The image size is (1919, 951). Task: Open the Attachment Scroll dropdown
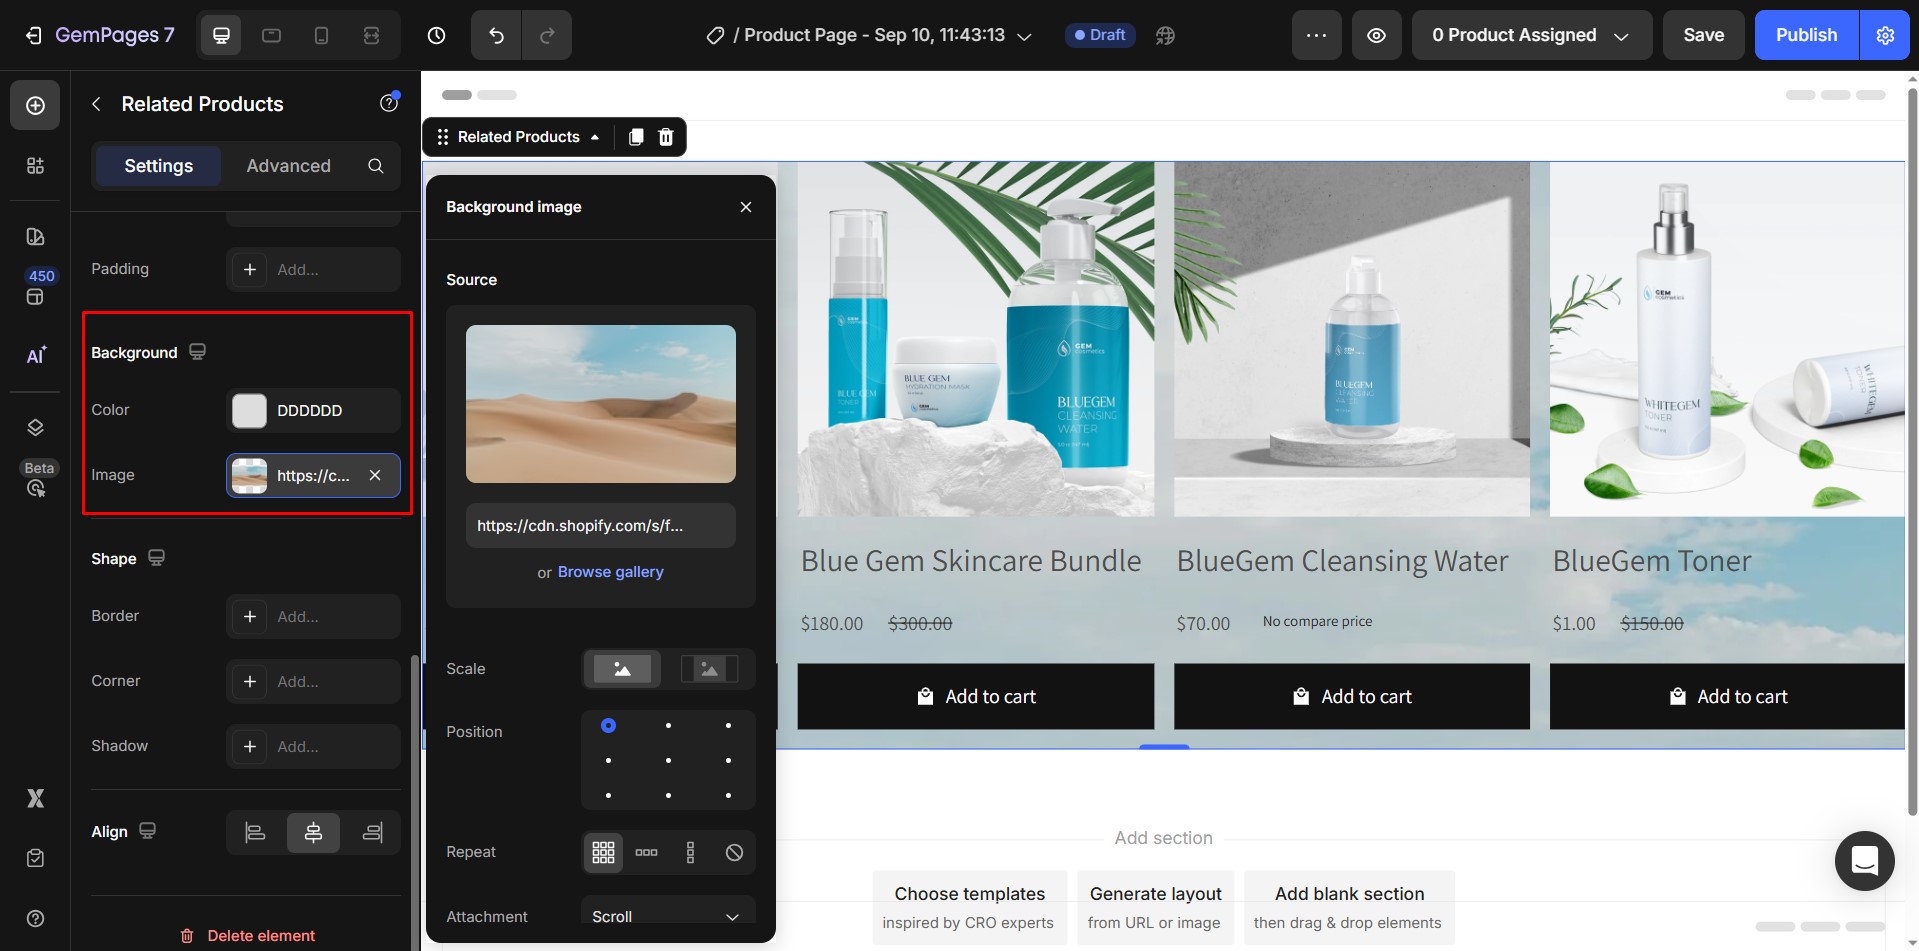[666, 916]
